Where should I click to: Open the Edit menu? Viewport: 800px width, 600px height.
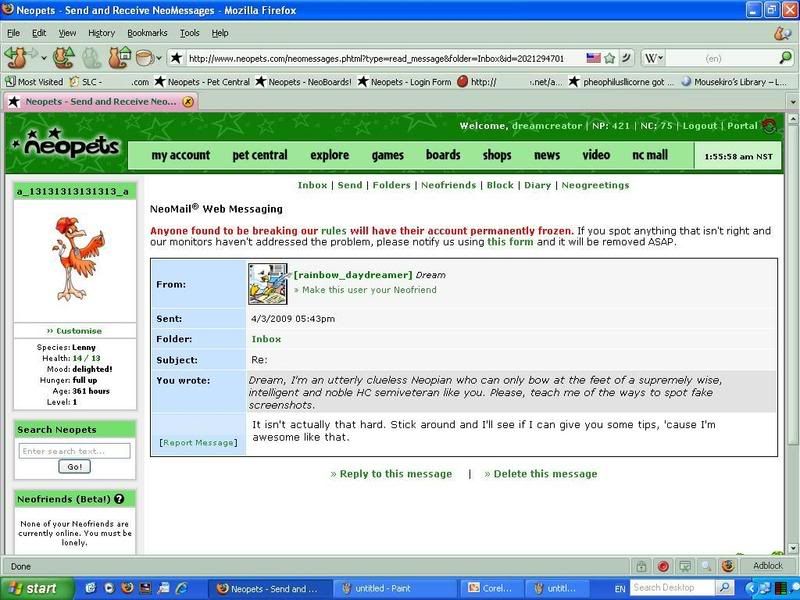pyautogui.click(x=39, y=33)
